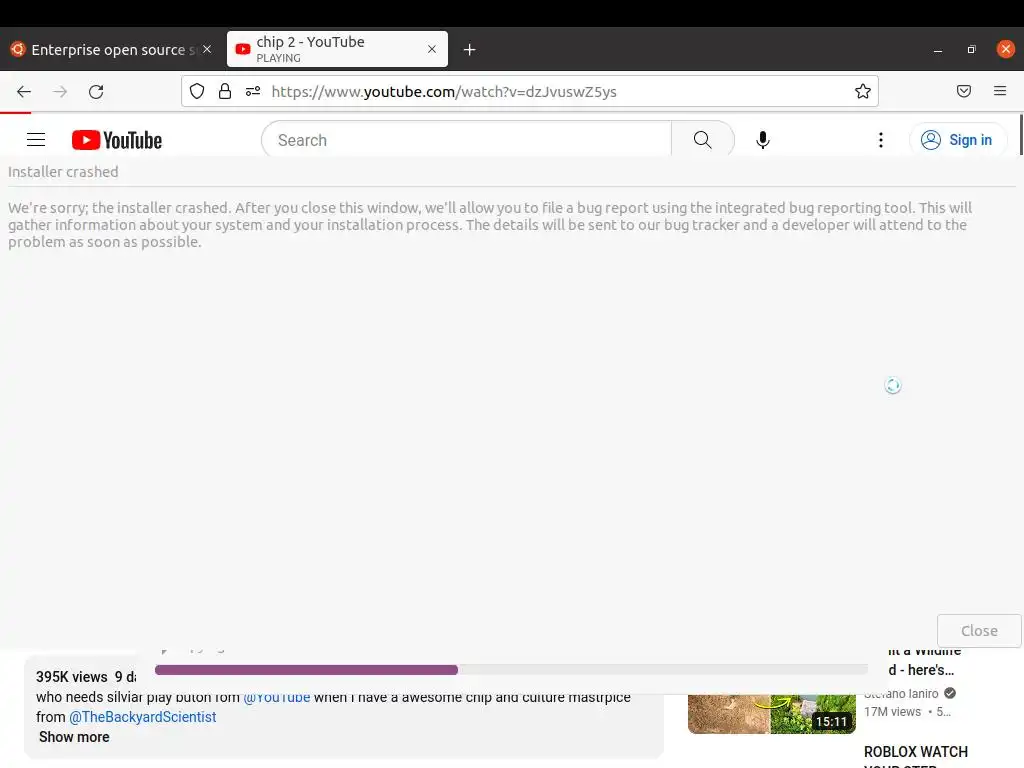Screen dimensions: 1024x768
Task: Close the Enterprise open source tab
Action: [x=207, y=49]
